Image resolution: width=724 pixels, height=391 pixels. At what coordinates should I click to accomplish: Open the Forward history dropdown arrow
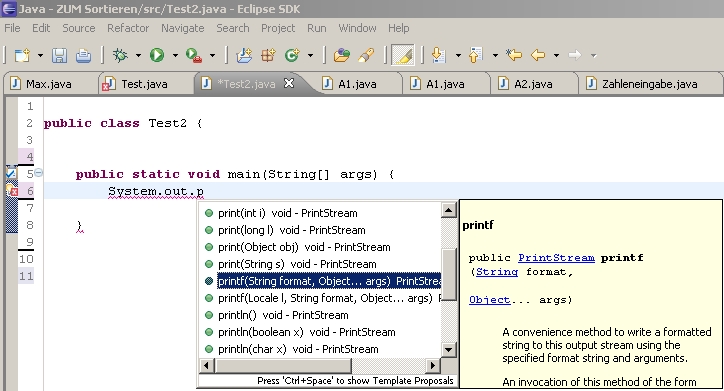[593, 56]
